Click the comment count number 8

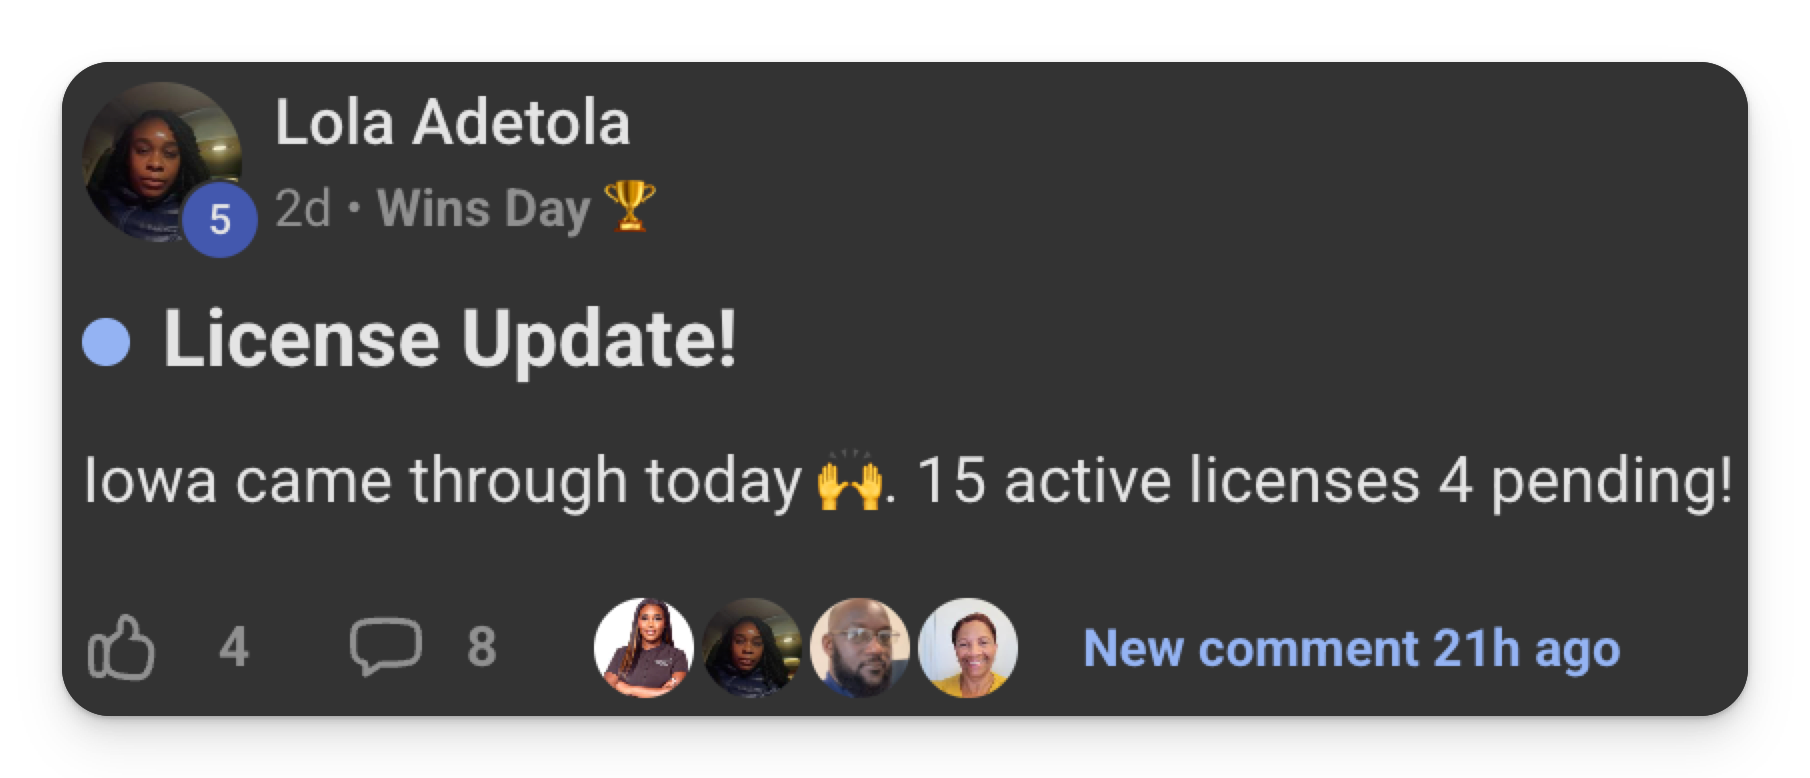pyautogui.click(x=481, y=647)
